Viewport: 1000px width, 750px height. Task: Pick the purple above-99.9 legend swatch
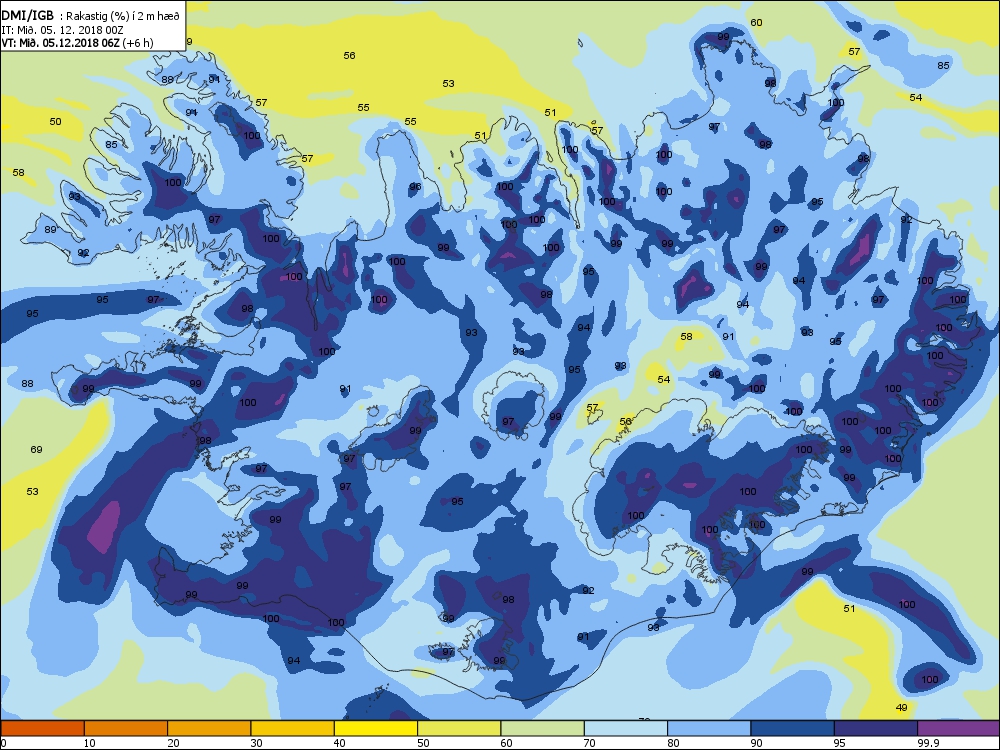[x=959, y=728]
